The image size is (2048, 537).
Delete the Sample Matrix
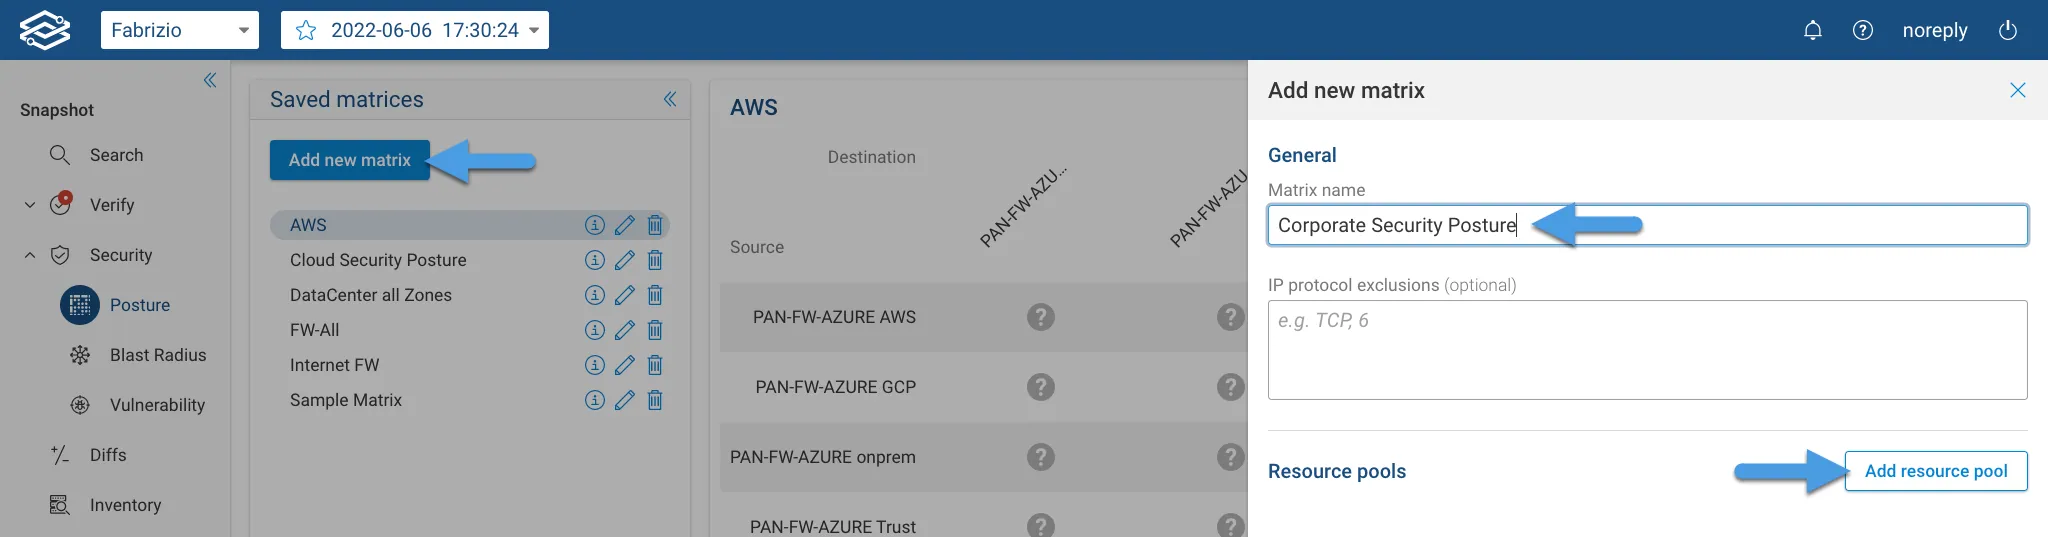tap(655, 400)
